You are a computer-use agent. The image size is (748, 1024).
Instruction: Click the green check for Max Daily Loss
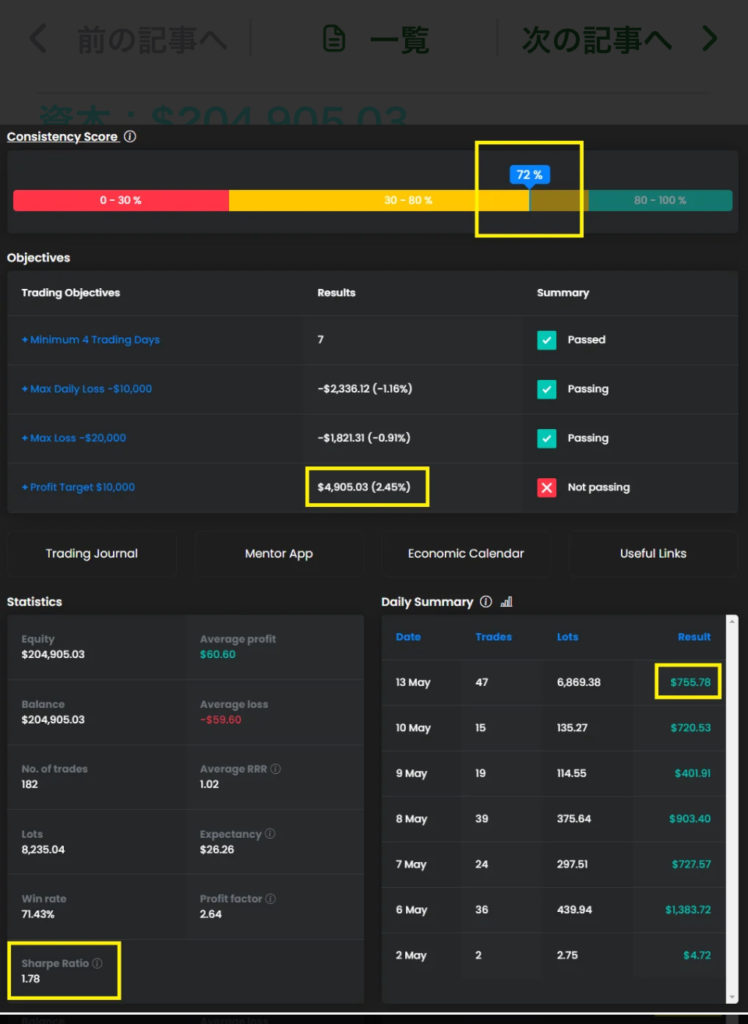(x=546, y=389)
